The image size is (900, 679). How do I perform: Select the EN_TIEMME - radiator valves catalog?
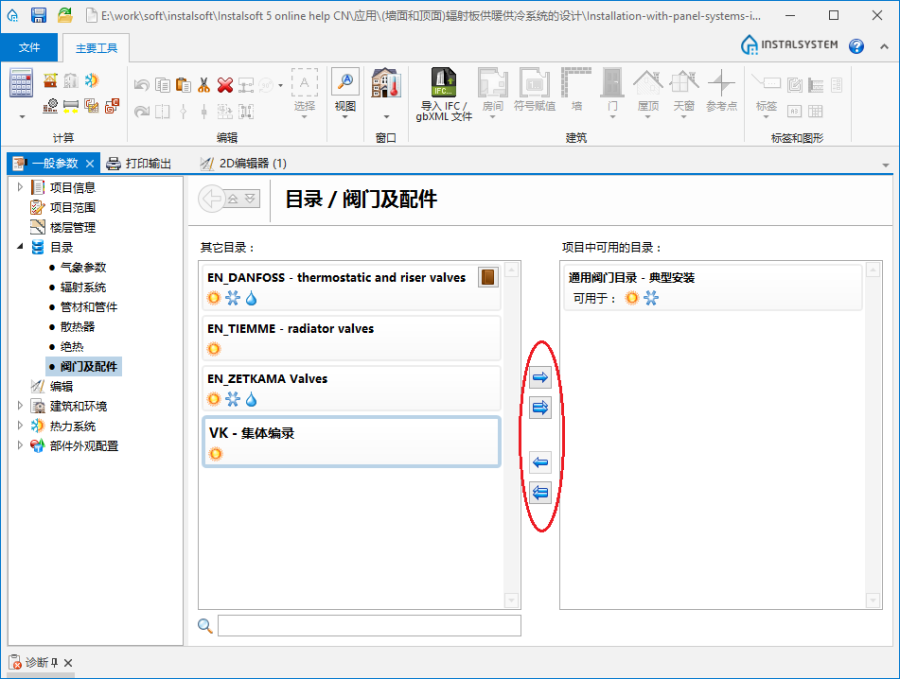coord(351,338)
